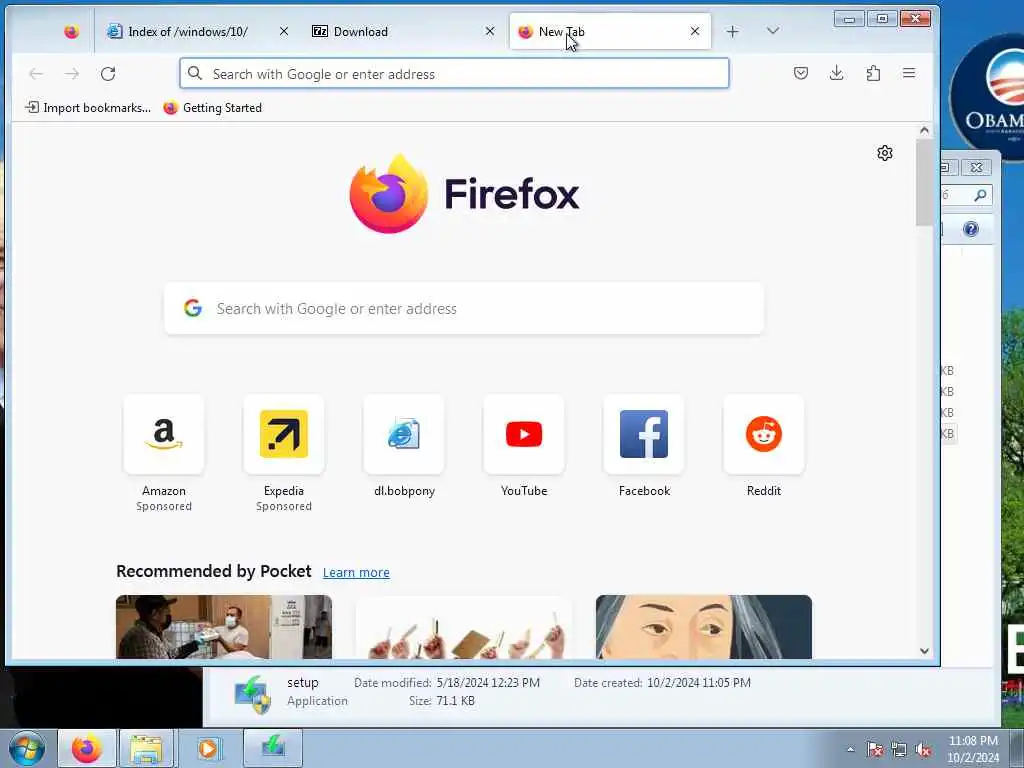
Task: Open the Windows Start menu
Action: click(x=27, y=748)
